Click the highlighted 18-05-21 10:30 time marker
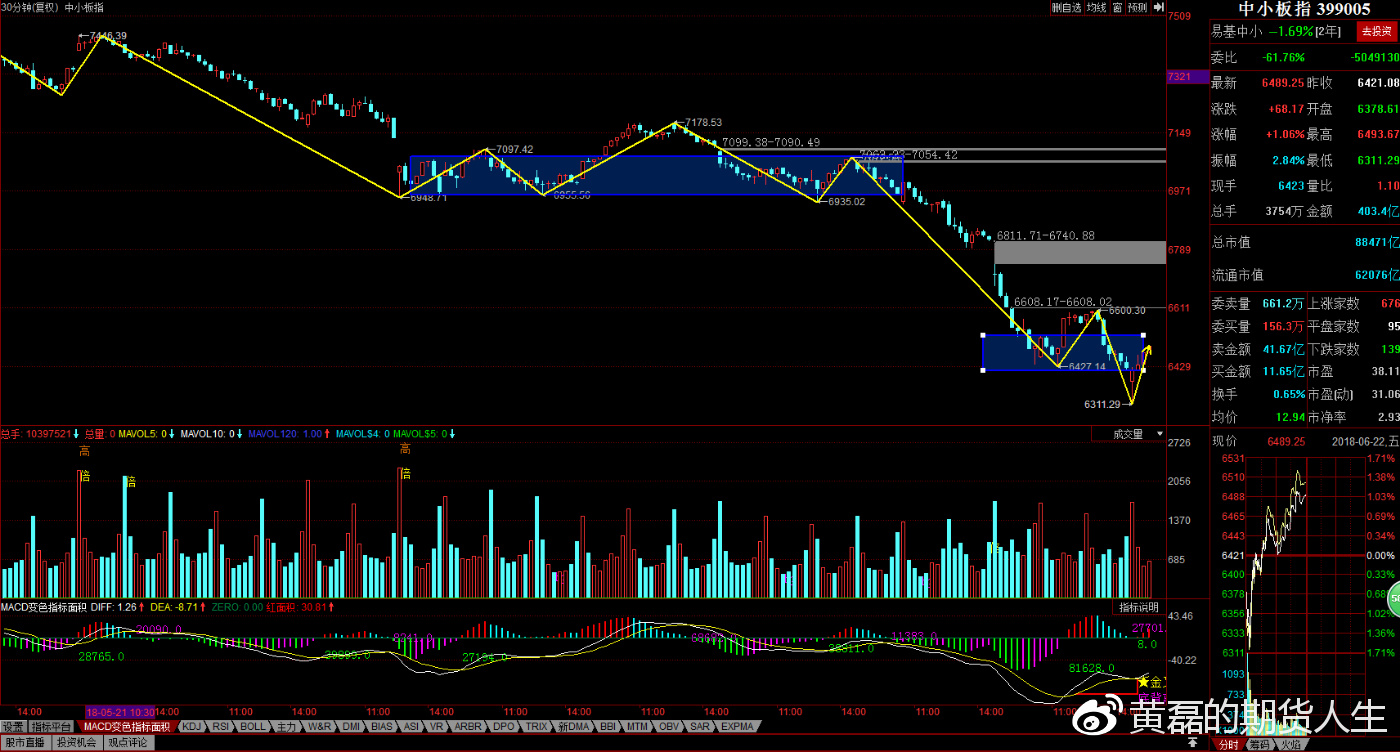This screenshot has height=752, width=1400. click(x=119, y=712)
